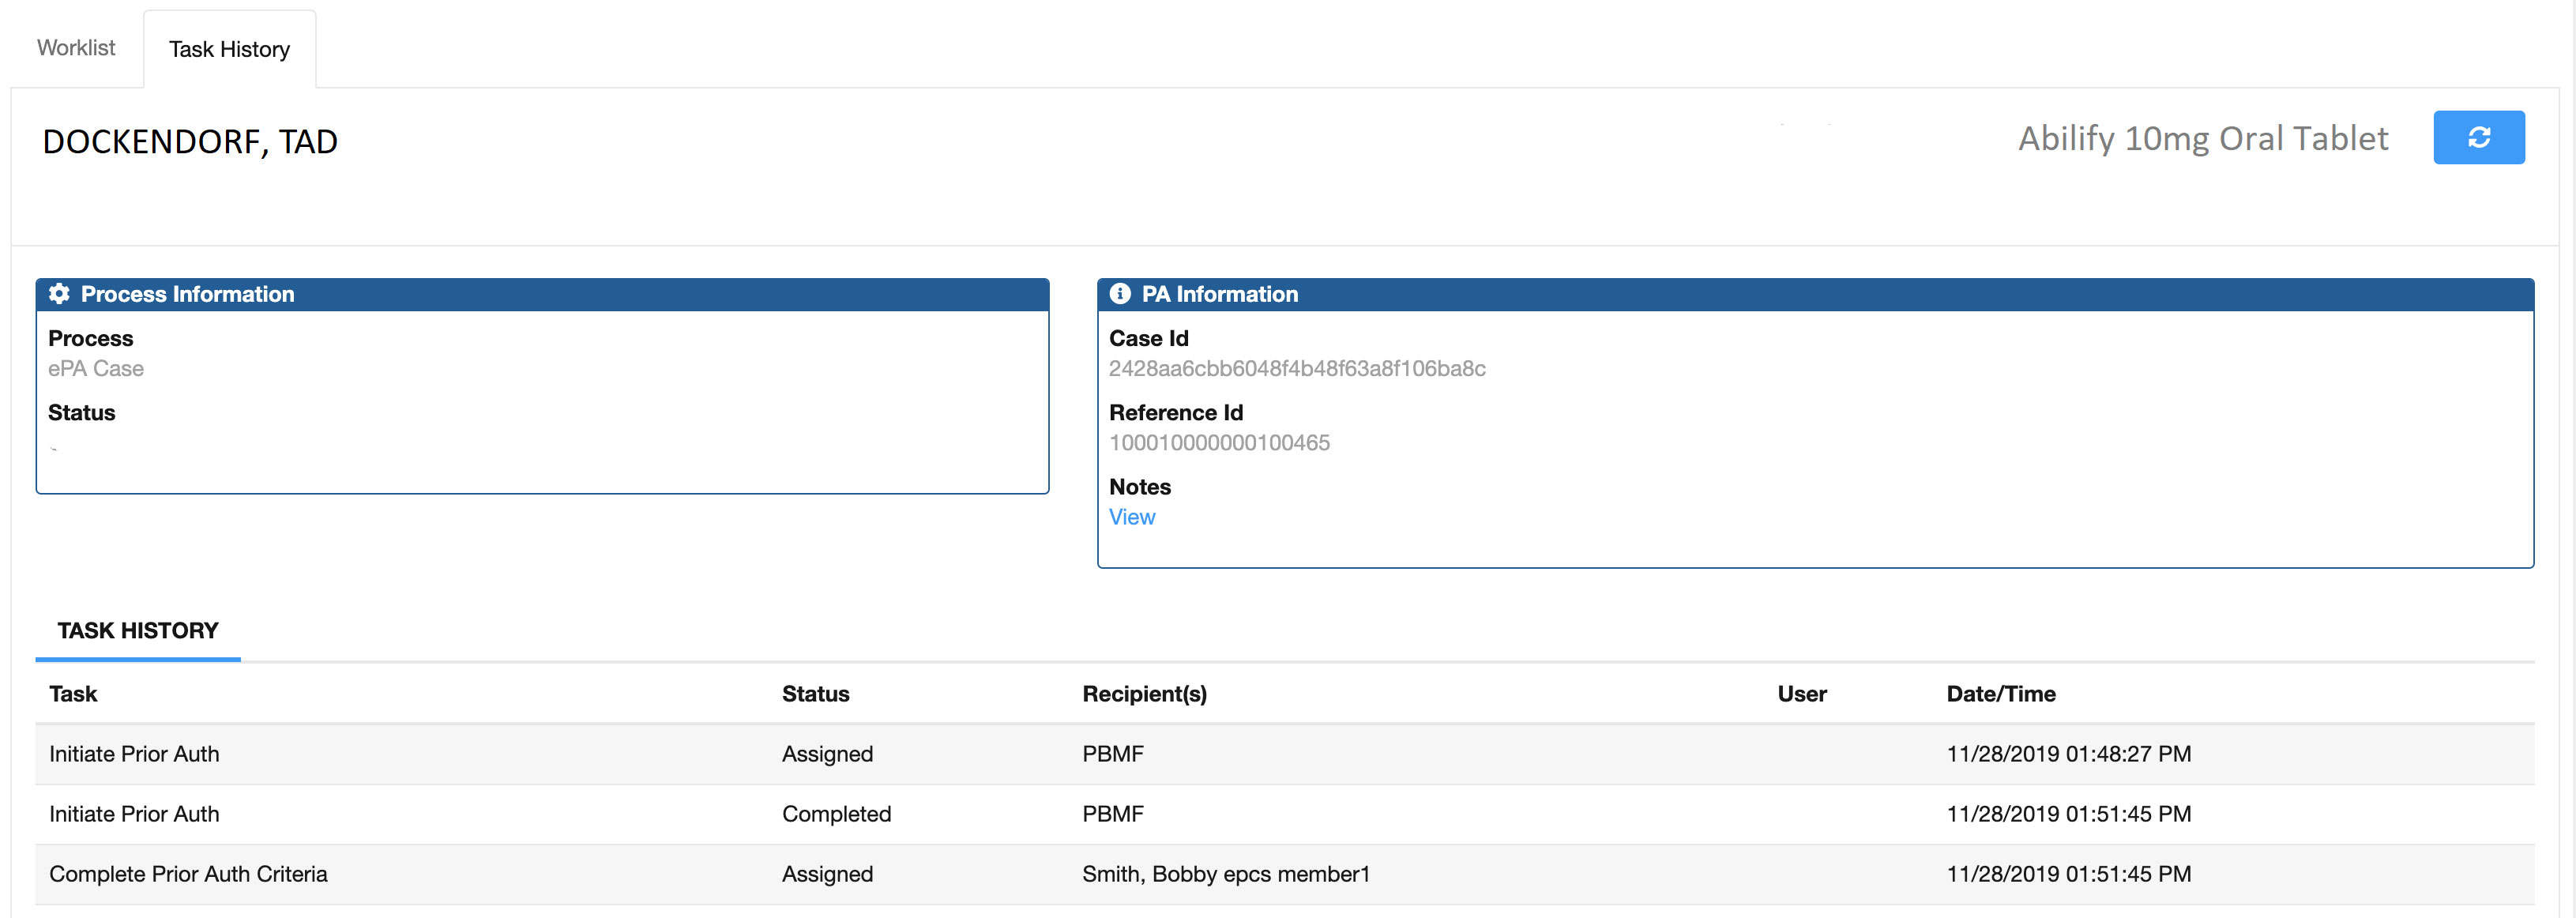
Task: Select the TASK HISTORY section label
Action: [x=137, y=630]
